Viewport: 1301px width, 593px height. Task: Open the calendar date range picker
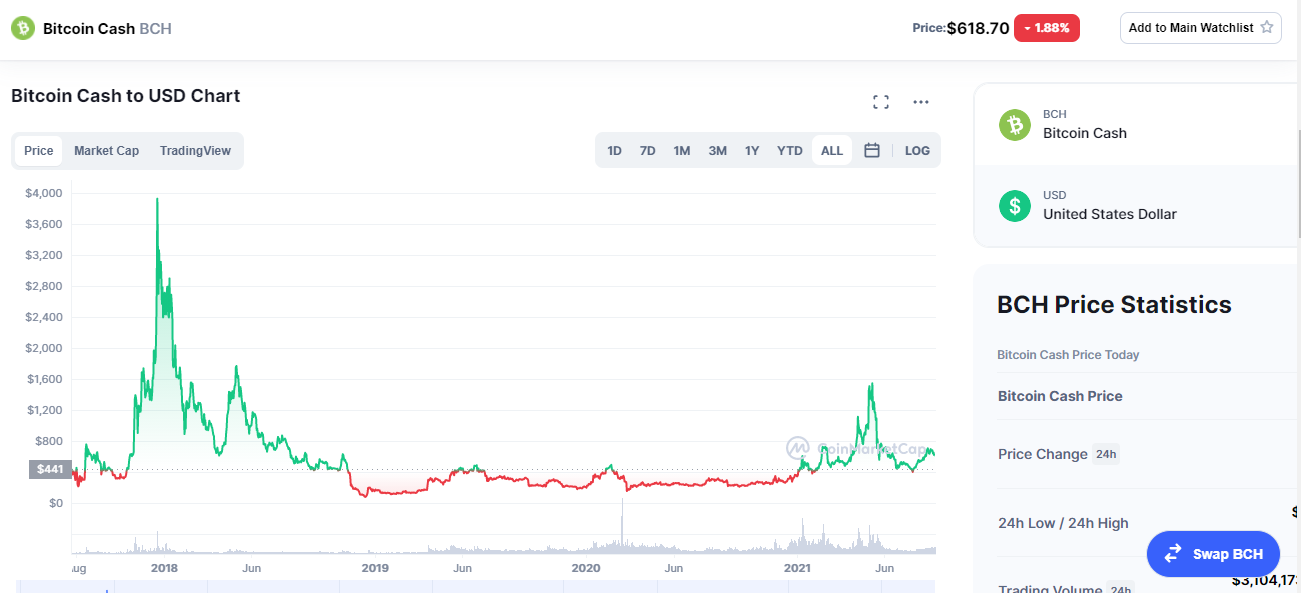[x=872, y=150]
